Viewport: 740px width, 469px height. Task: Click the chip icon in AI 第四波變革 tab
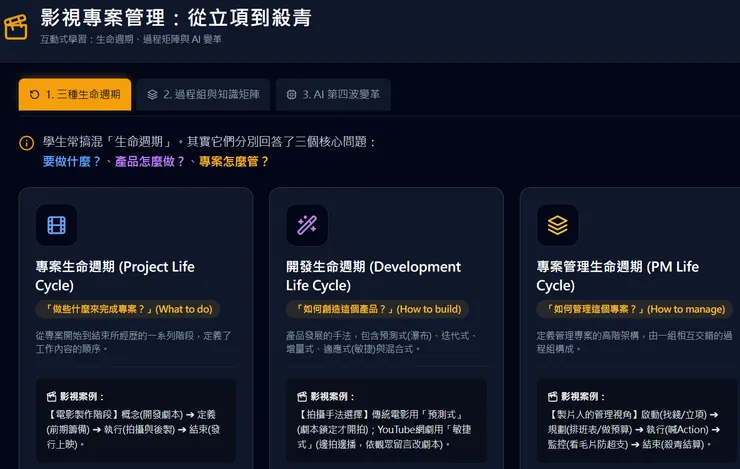[291, 94]
